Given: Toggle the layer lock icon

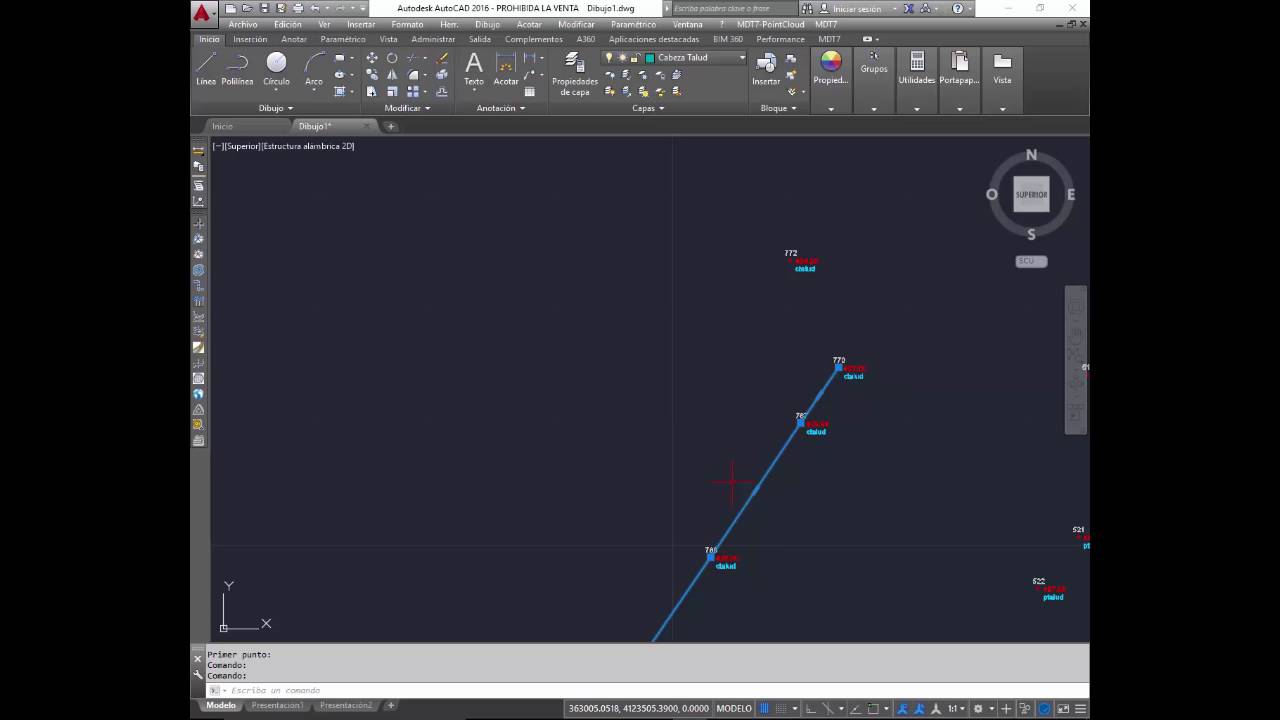Looking at the screenshot, I should click(x=635, y=58).
